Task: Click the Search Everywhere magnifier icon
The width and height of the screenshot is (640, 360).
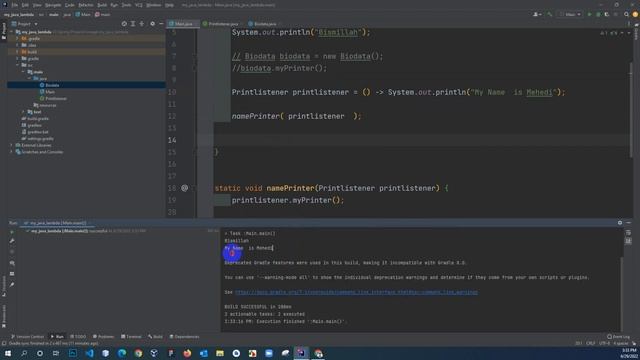Action: click(x=626, y=14)
